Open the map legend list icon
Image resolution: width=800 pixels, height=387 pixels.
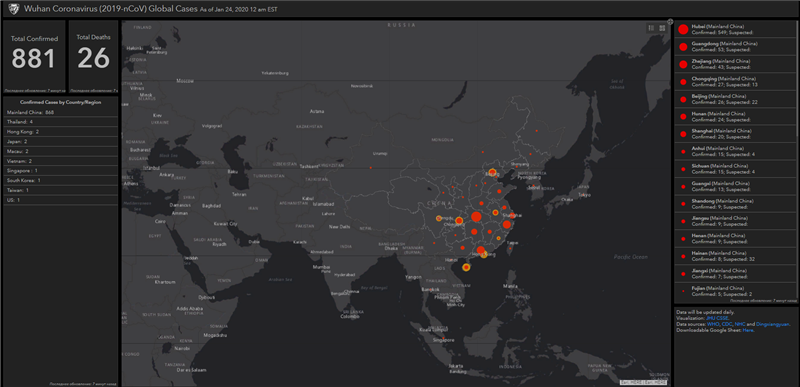[651, 28]
